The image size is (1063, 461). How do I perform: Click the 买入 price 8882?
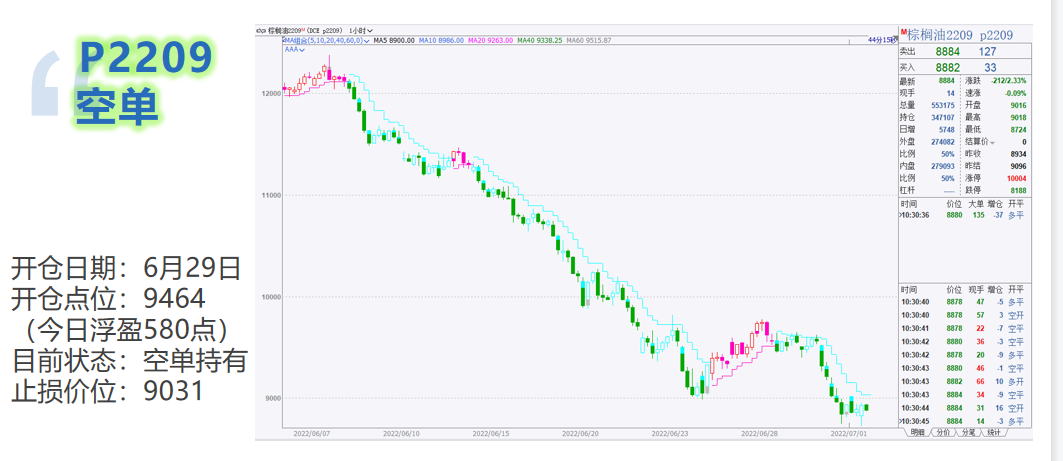click(x=946, y=67)
